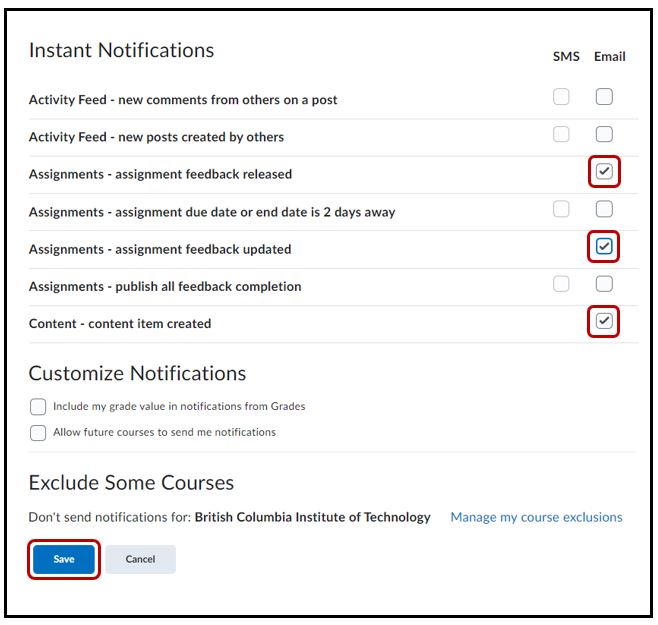
Task: Click the Email column header
Action: (609, 56)
